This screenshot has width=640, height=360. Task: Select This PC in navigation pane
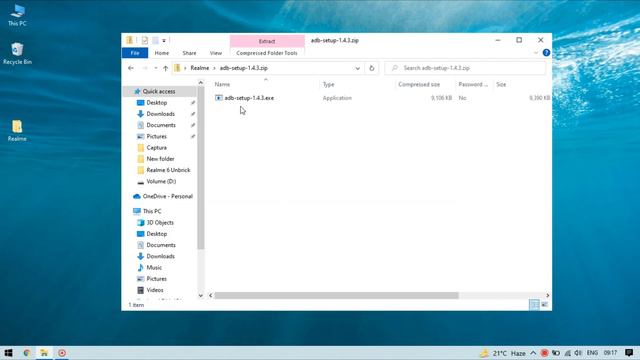(x=152, y=211)
